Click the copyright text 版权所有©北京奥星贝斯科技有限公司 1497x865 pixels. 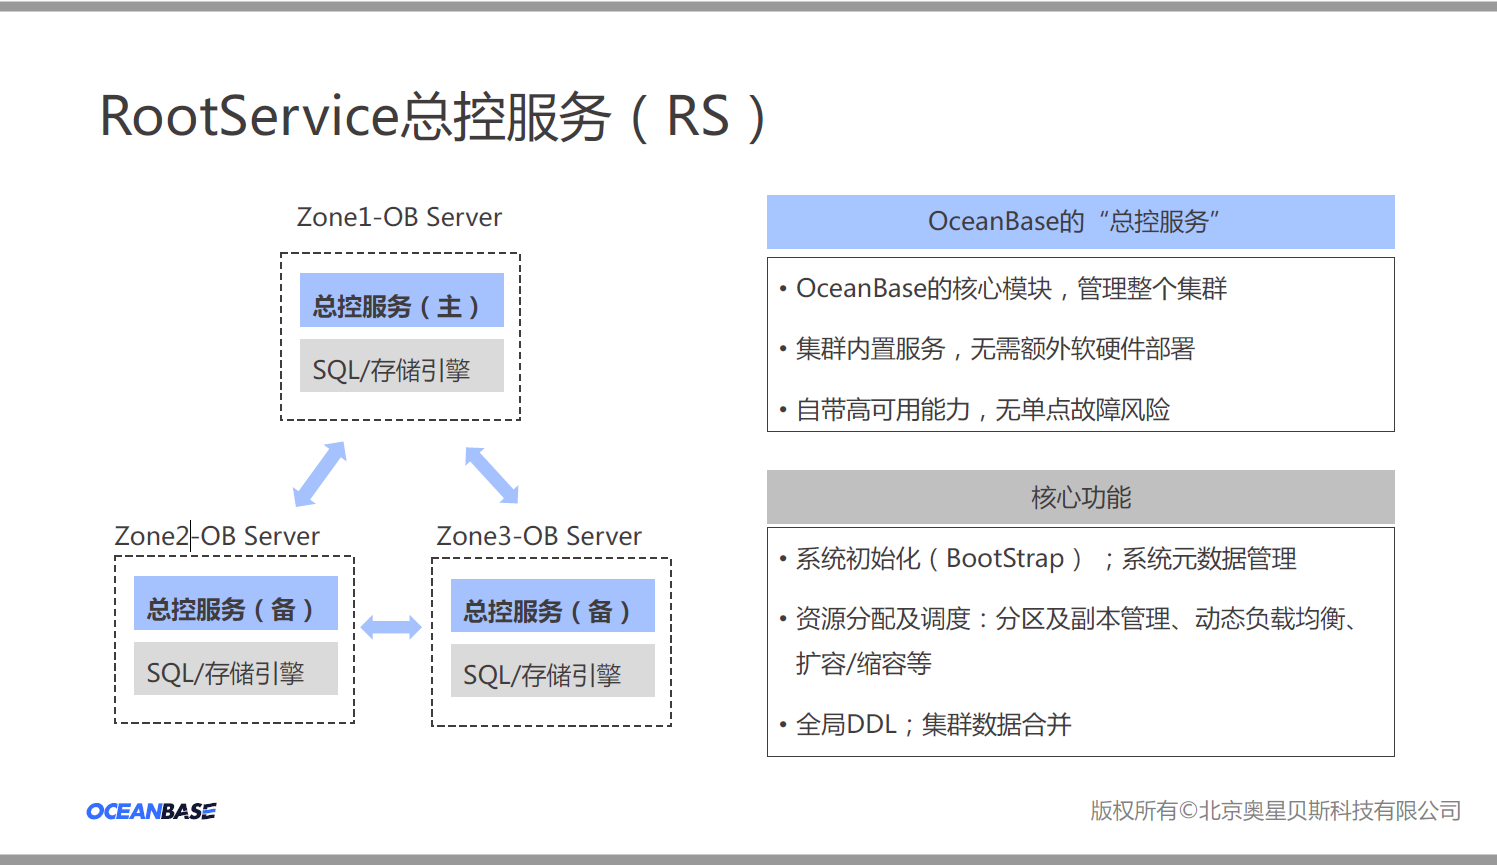point(1275,811)
